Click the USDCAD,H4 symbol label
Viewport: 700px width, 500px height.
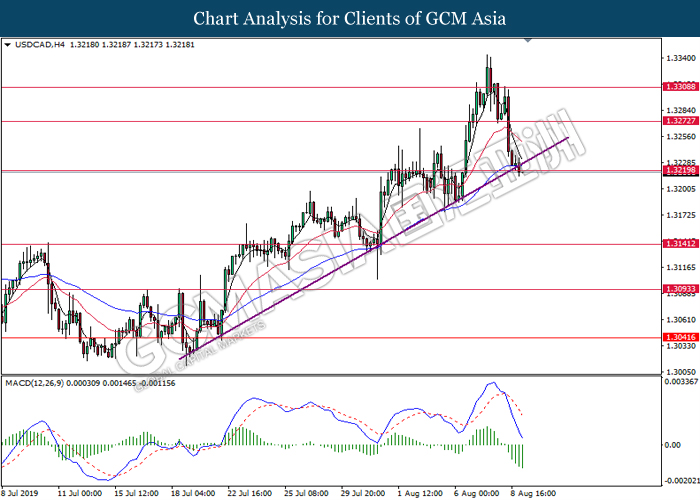(36, 45)
